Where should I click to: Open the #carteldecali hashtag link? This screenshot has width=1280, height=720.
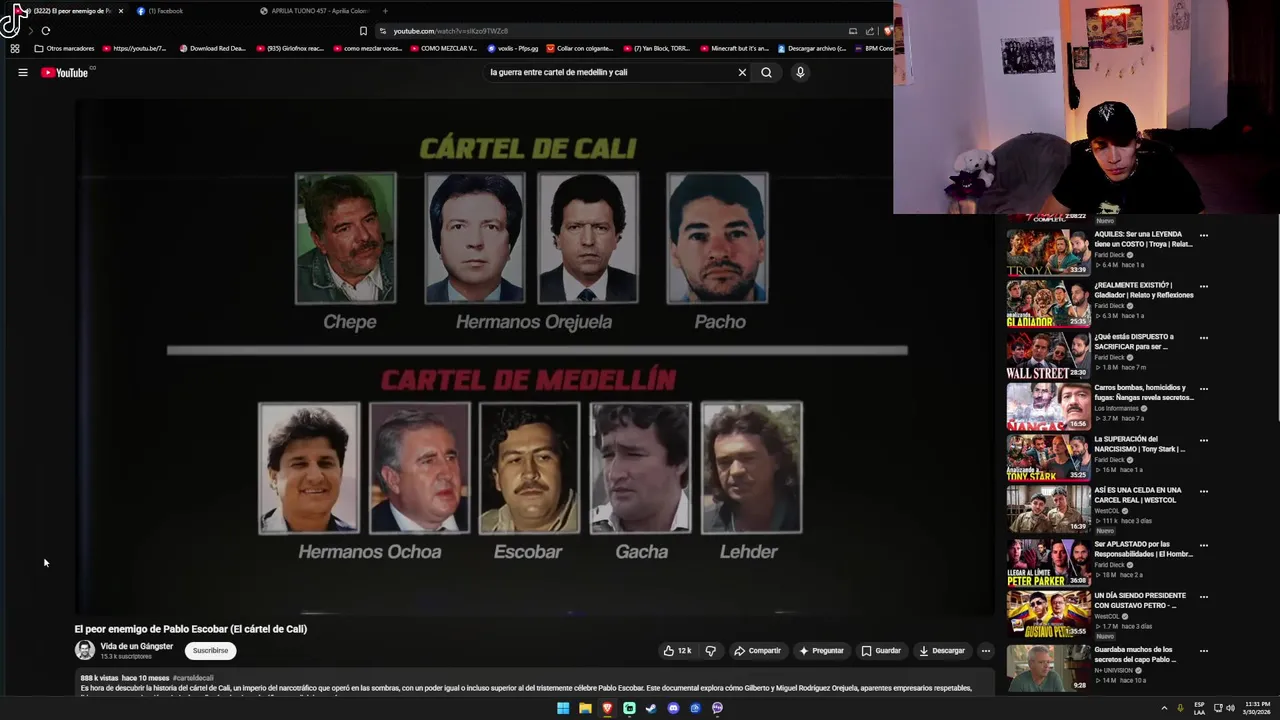click(x=193, y=678)
